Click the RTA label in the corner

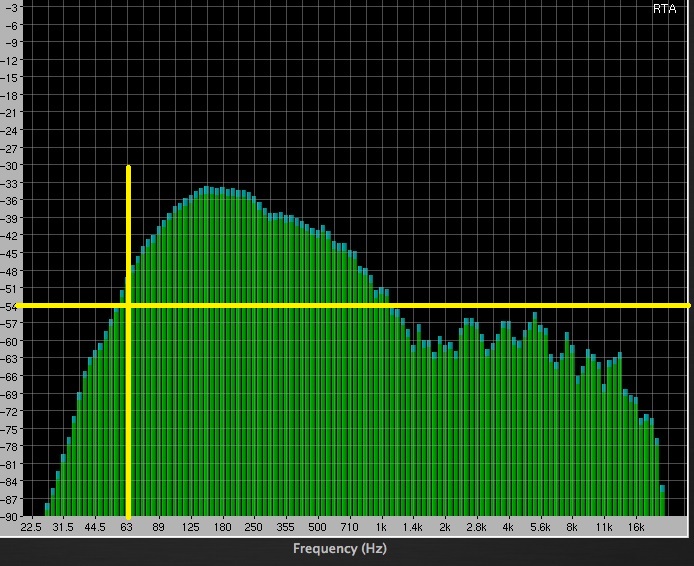[x=664, y=8]
